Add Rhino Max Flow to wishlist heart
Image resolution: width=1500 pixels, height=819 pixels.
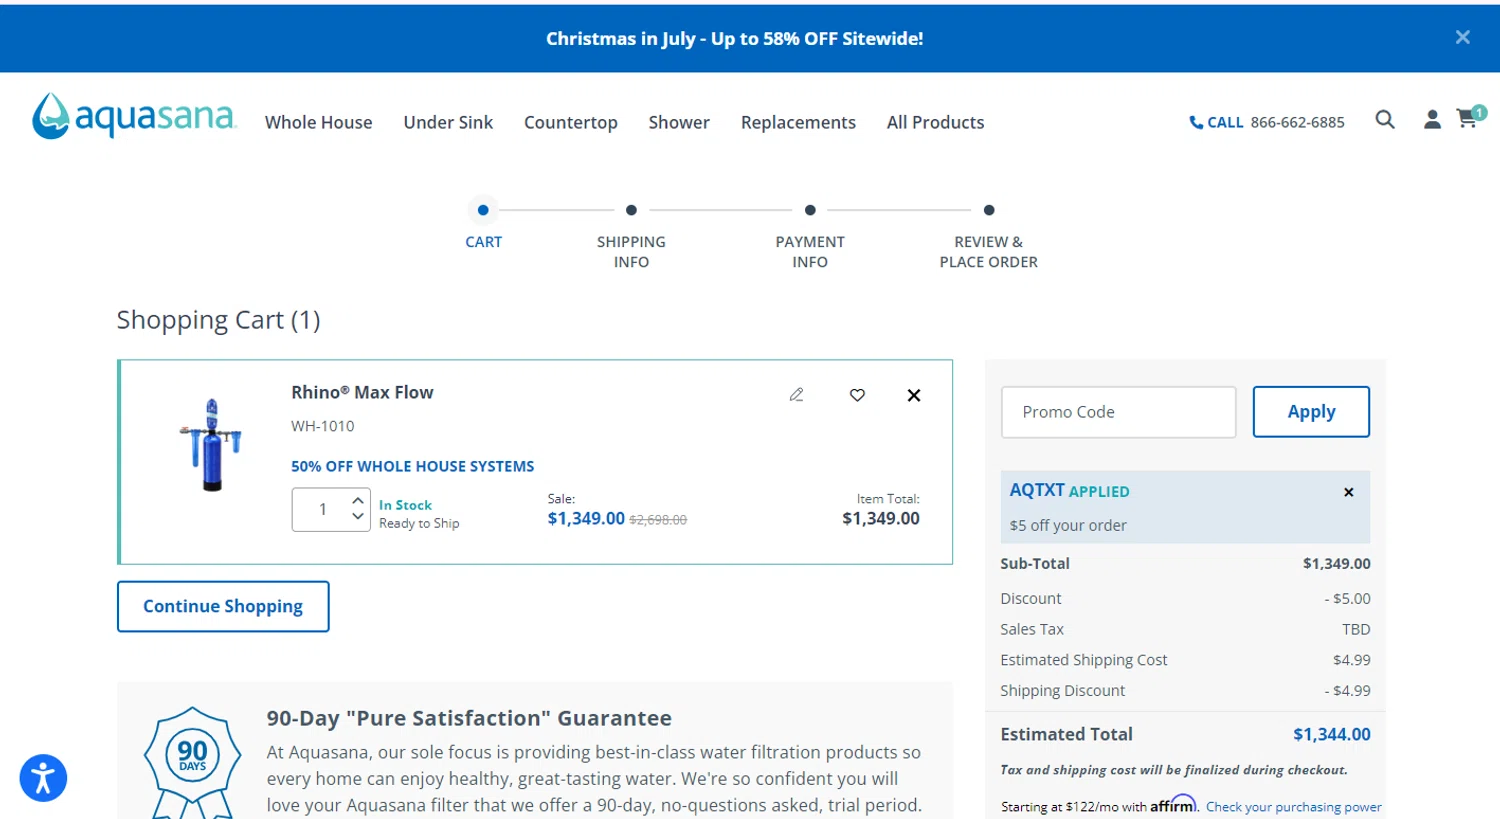[857, 395]
